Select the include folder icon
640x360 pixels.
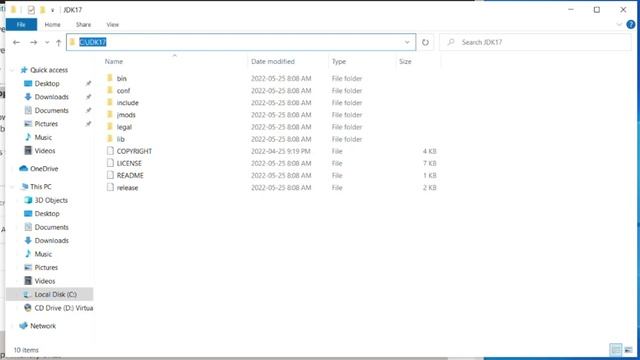coord(110,102)
